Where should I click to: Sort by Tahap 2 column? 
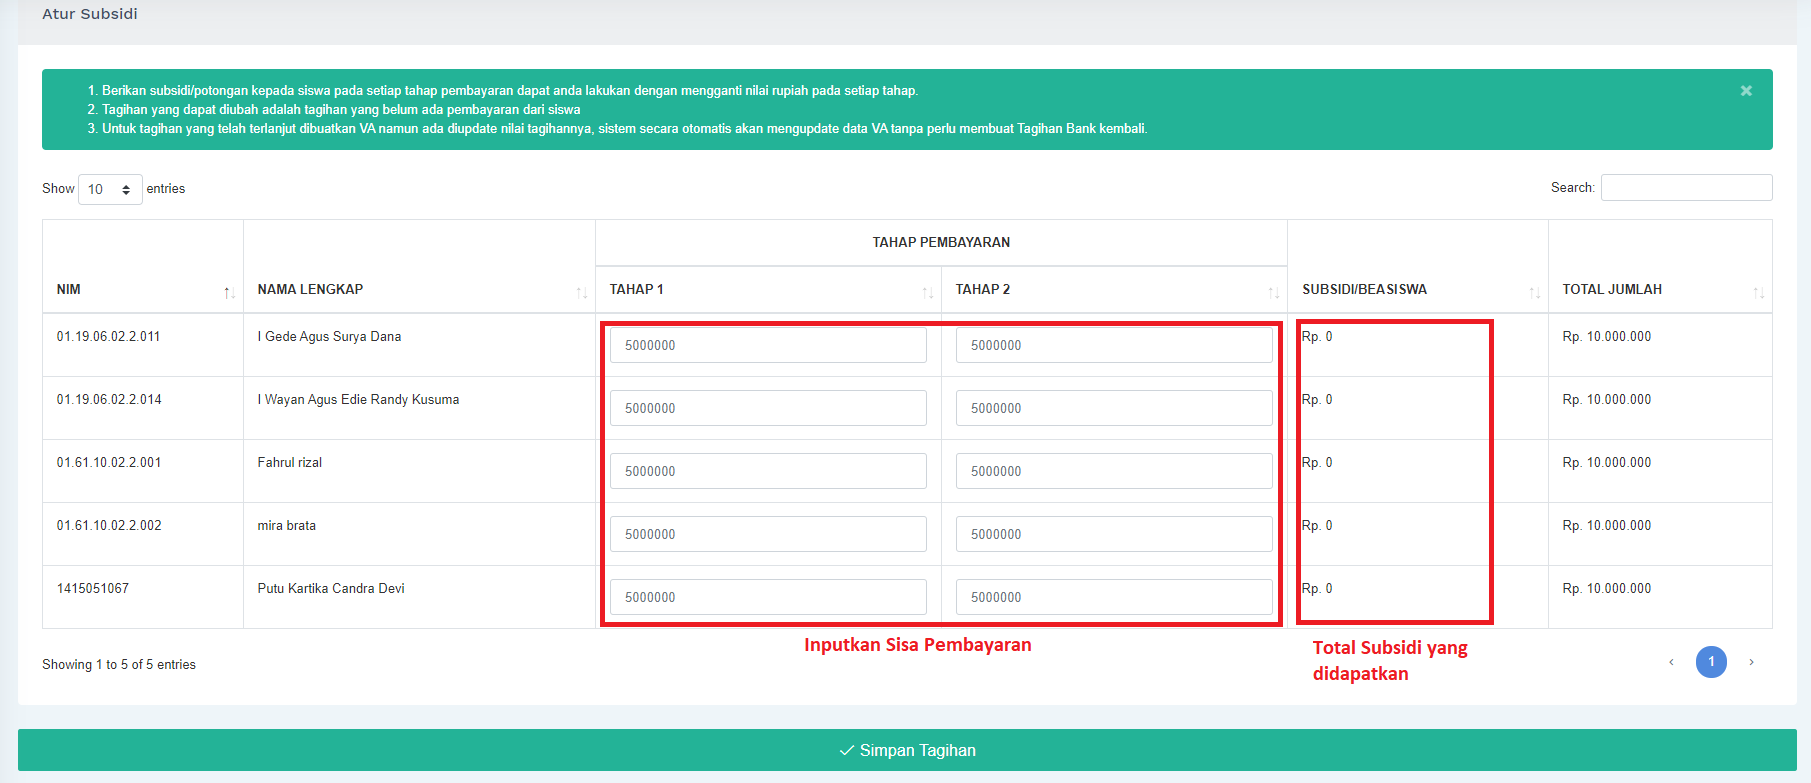(x=1113, y=290)
